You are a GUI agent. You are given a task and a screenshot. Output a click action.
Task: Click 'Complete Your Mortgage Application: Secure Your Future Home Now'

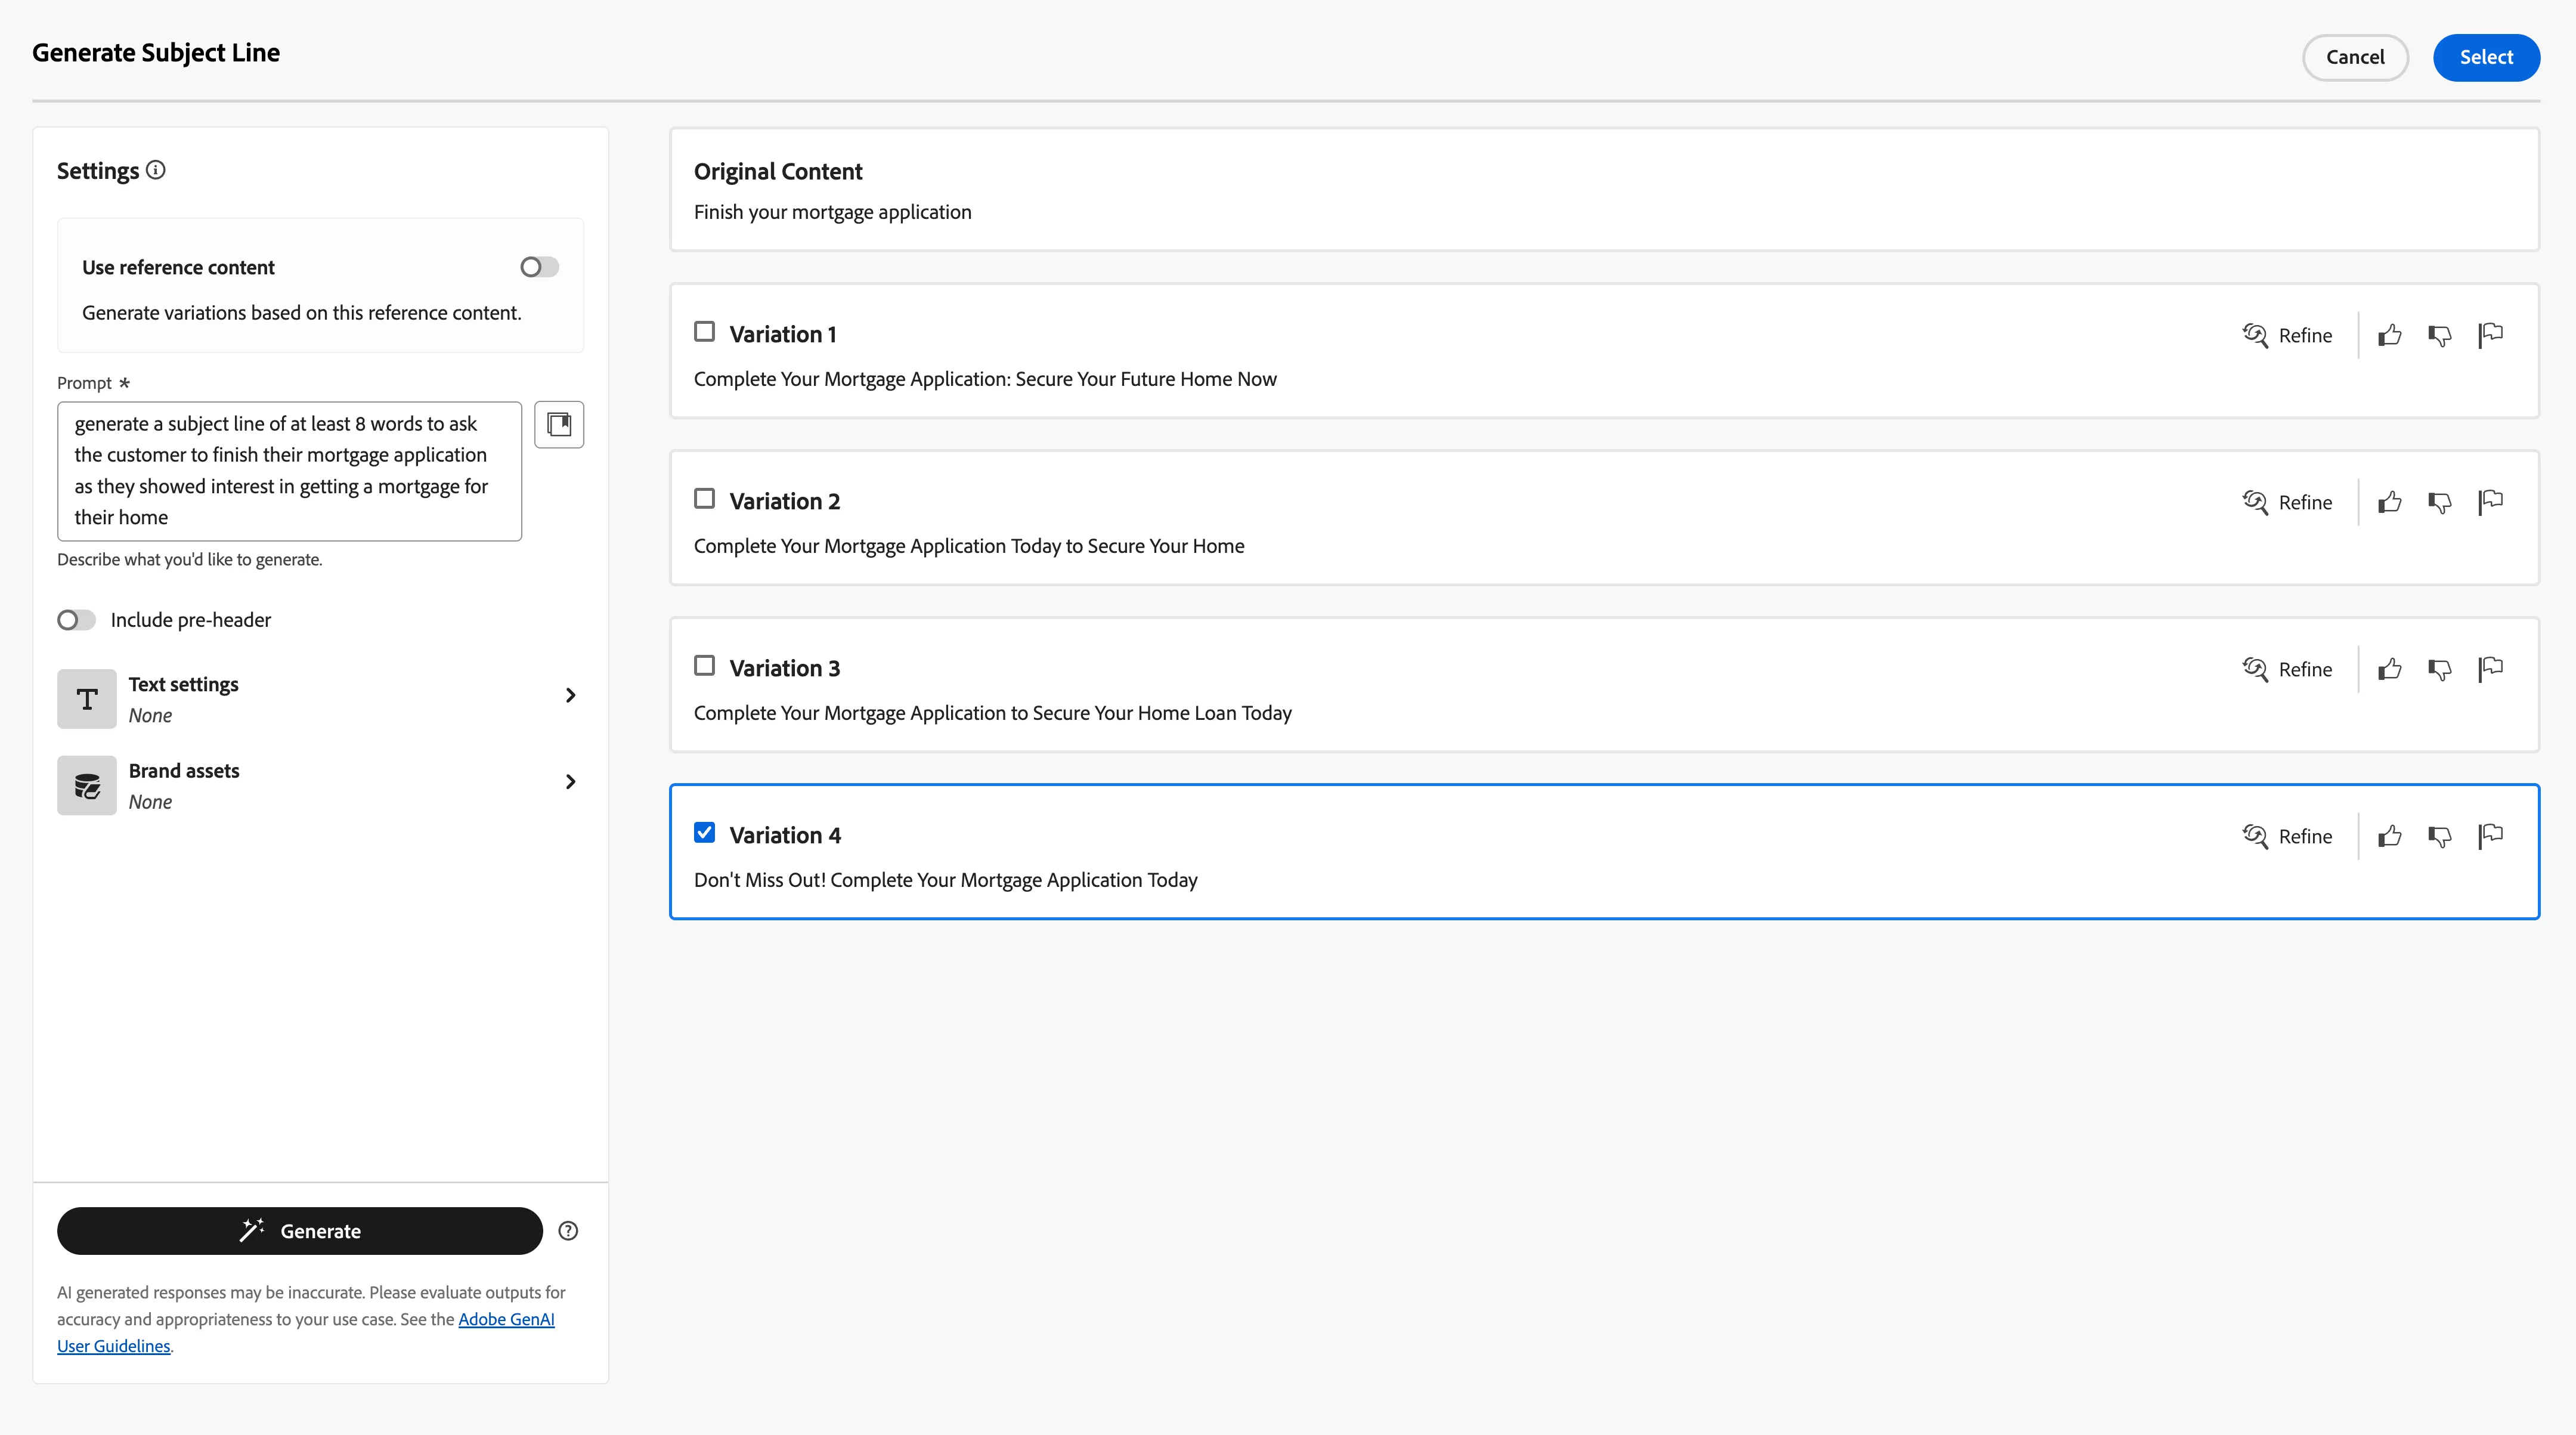[985, 379]
